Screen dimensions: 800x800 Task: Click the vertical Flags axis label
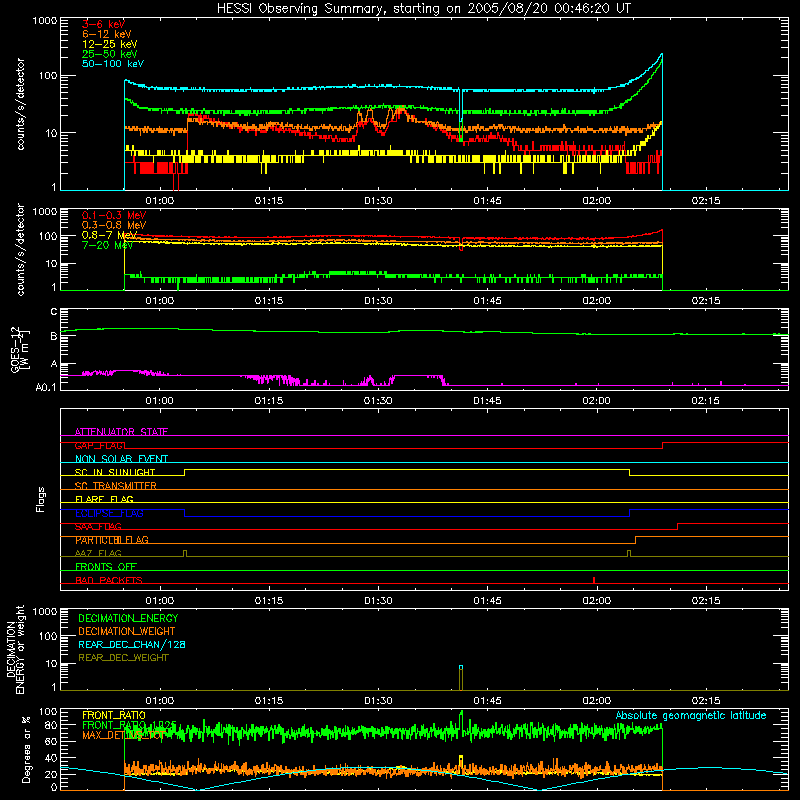coord(40,499)
